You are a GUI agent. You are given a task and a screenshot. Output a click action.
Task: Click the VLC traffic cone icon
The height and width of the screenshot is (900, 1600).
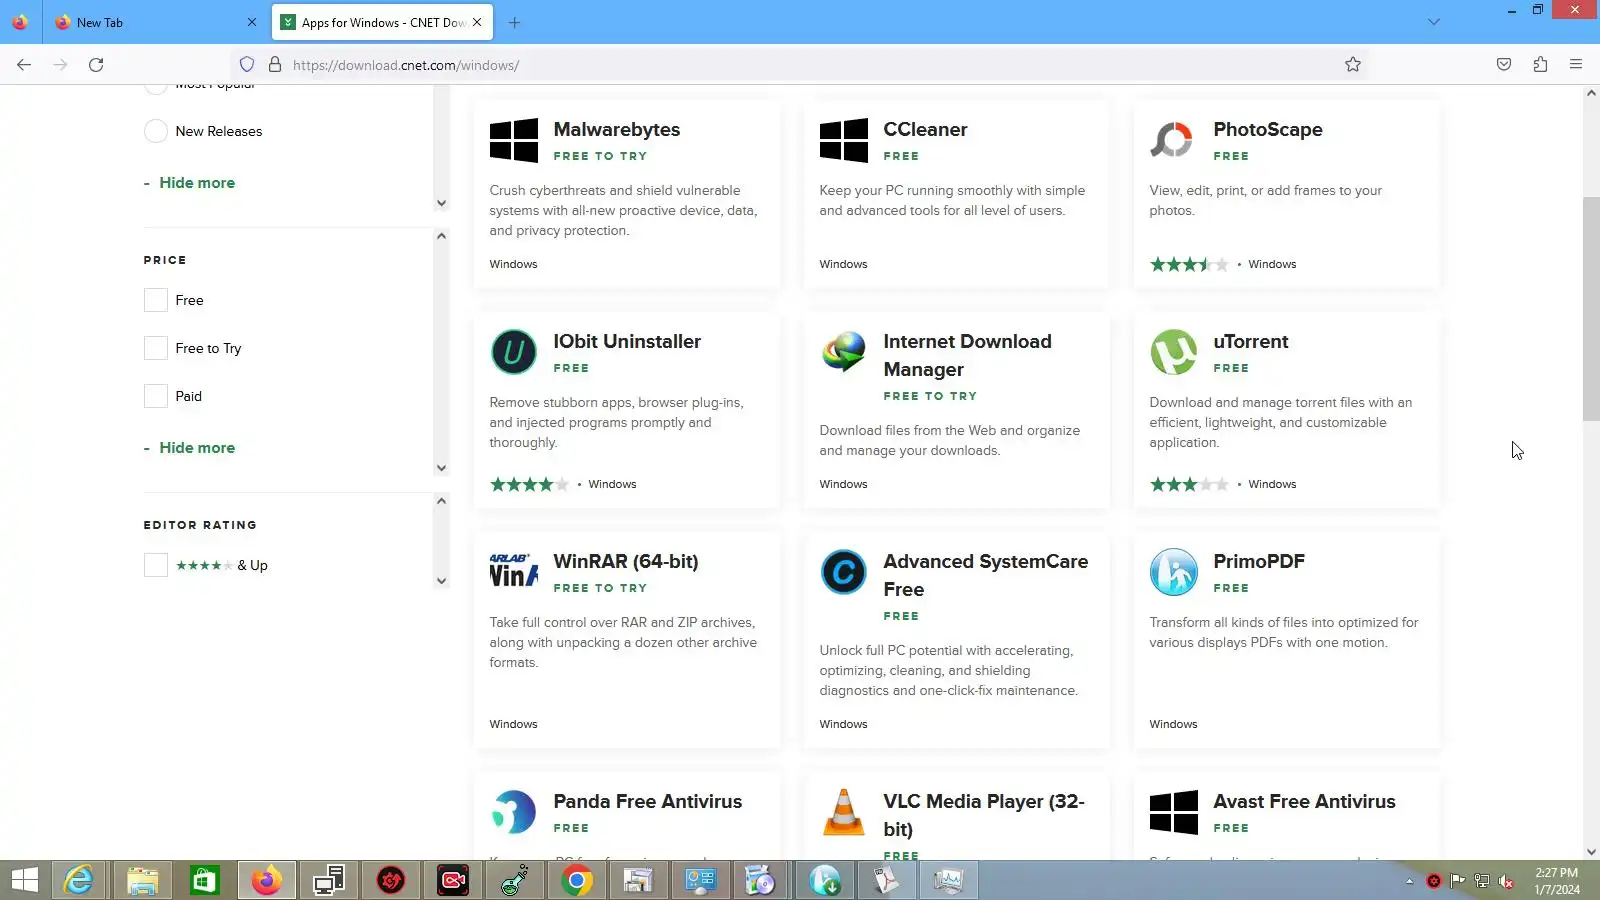844,812
